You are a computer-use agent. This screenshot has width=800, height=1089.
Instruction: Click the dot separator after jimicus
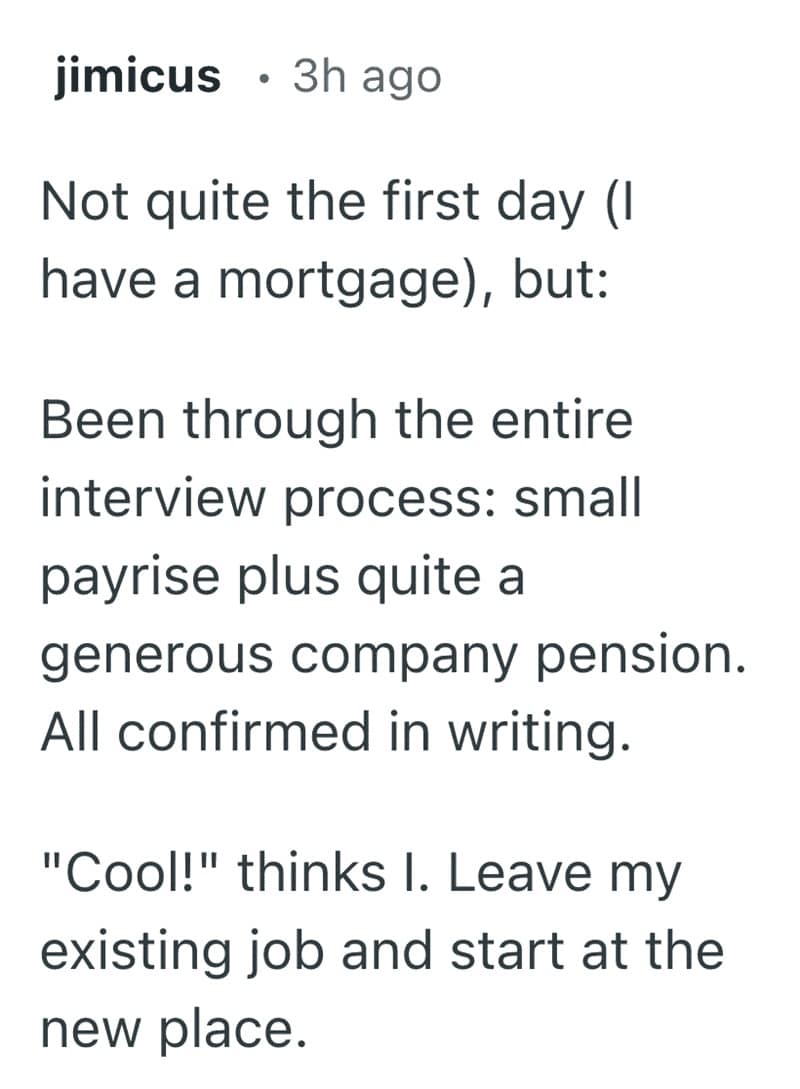click(261, 78)
